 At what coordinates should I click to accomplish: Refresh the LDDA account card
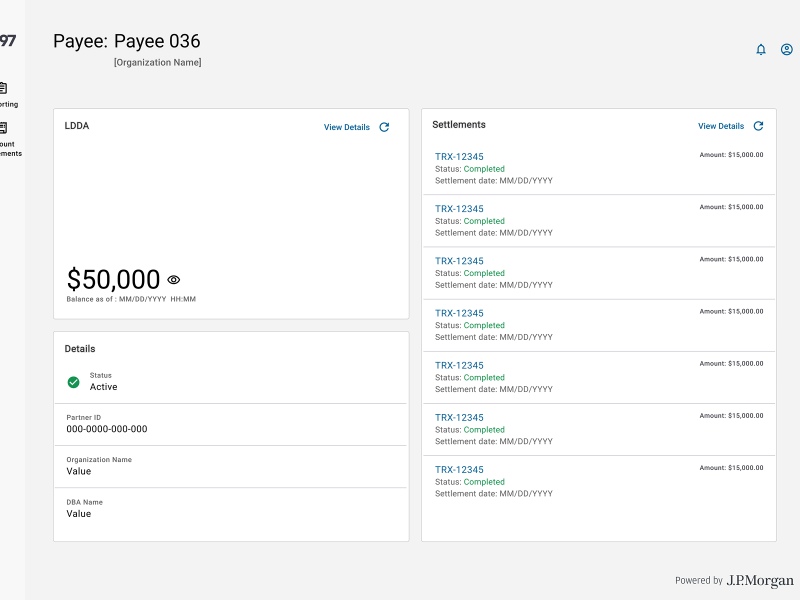click(x=386, y=127)
